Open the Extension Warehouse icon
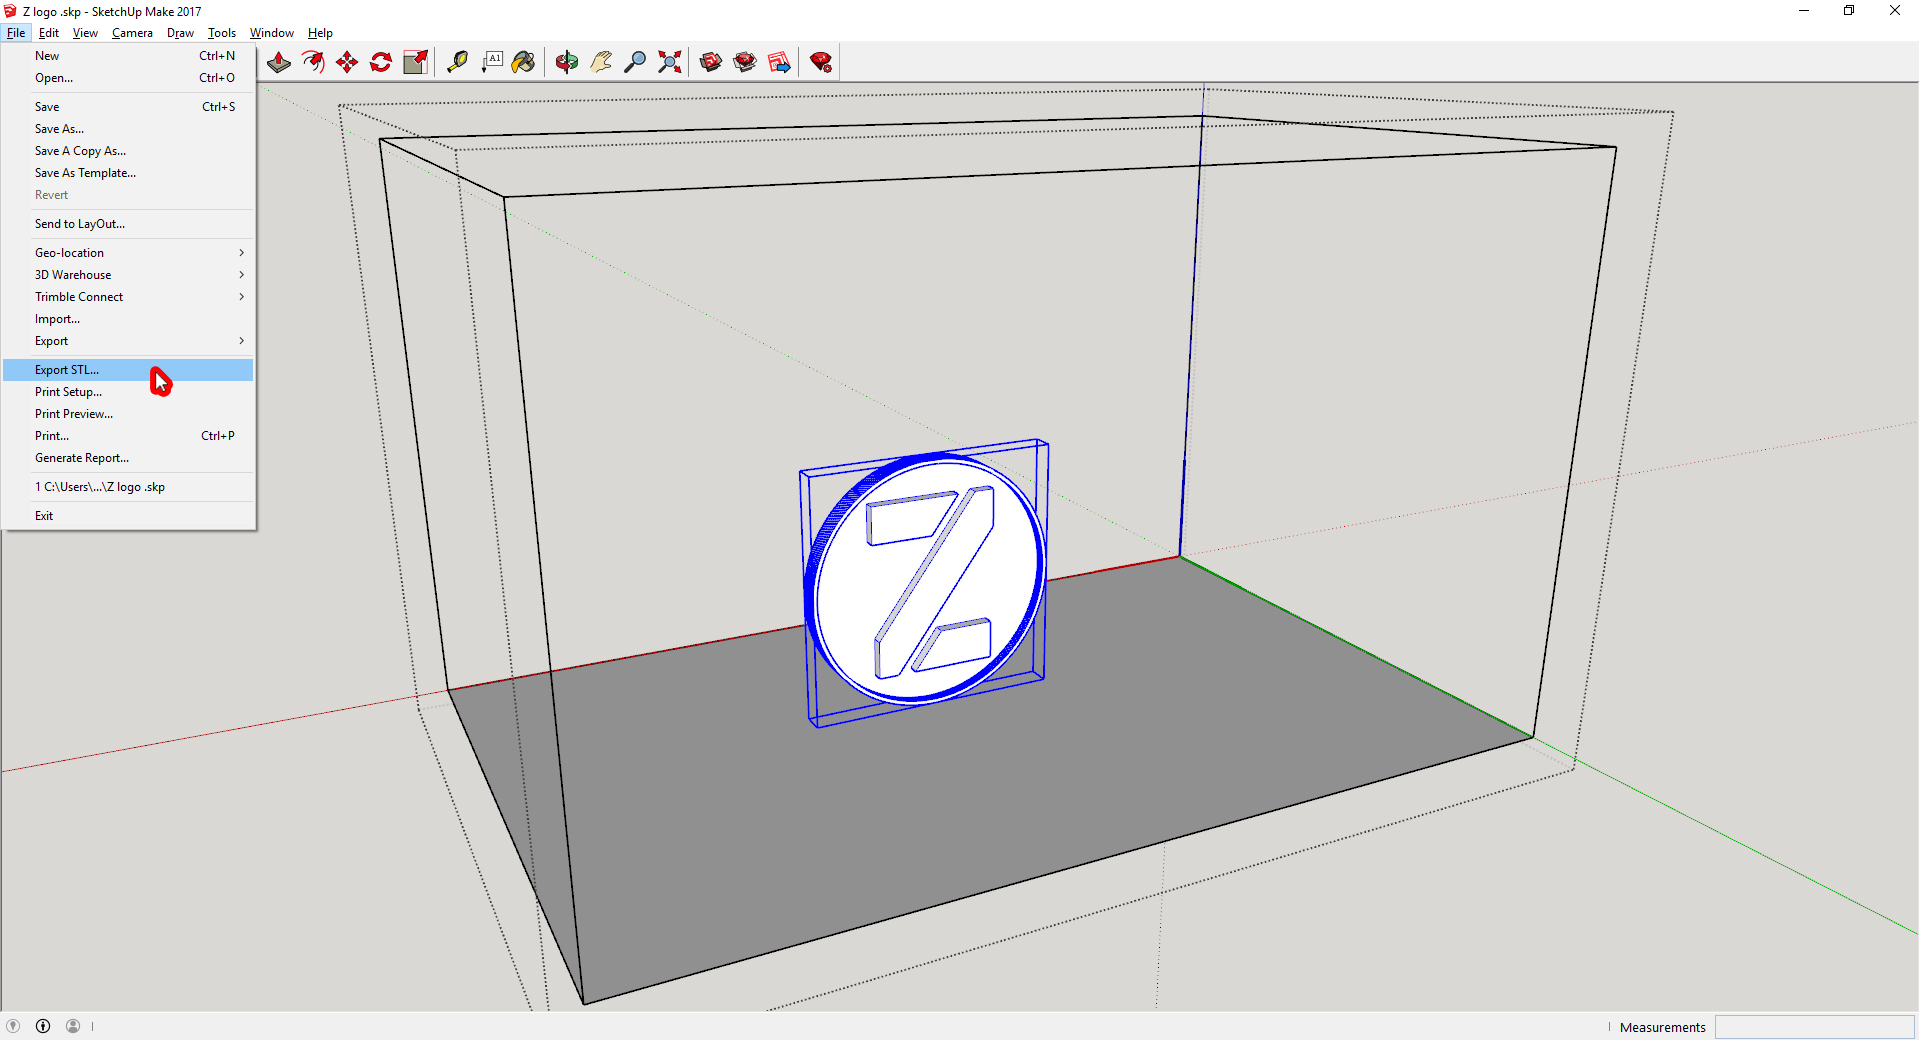This screenshot has height=1040, width=1919. click(745, 63)
